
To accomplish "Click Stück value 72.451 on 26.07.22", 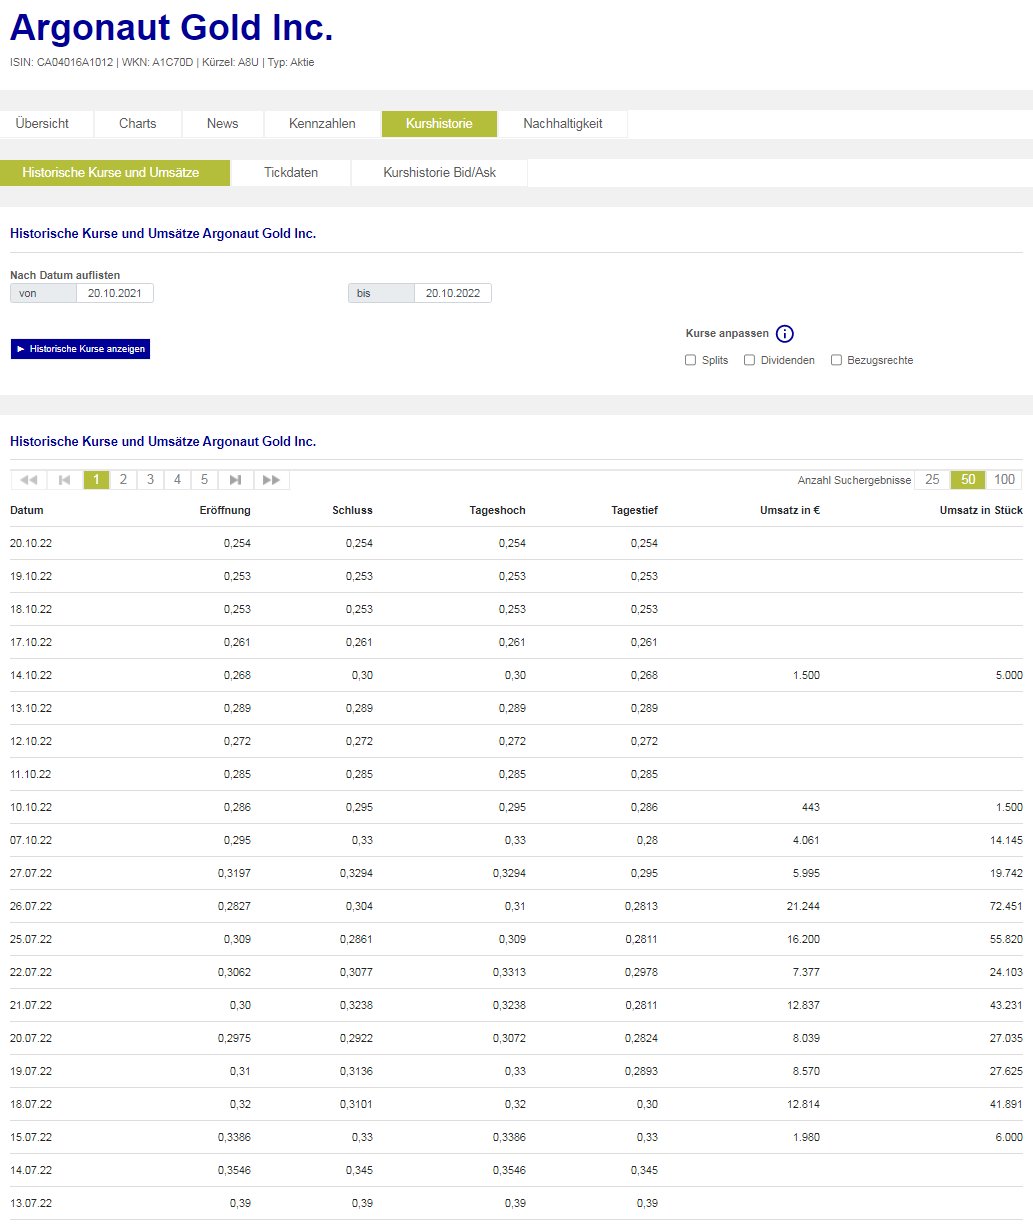I will click(x=1006, y=906).
